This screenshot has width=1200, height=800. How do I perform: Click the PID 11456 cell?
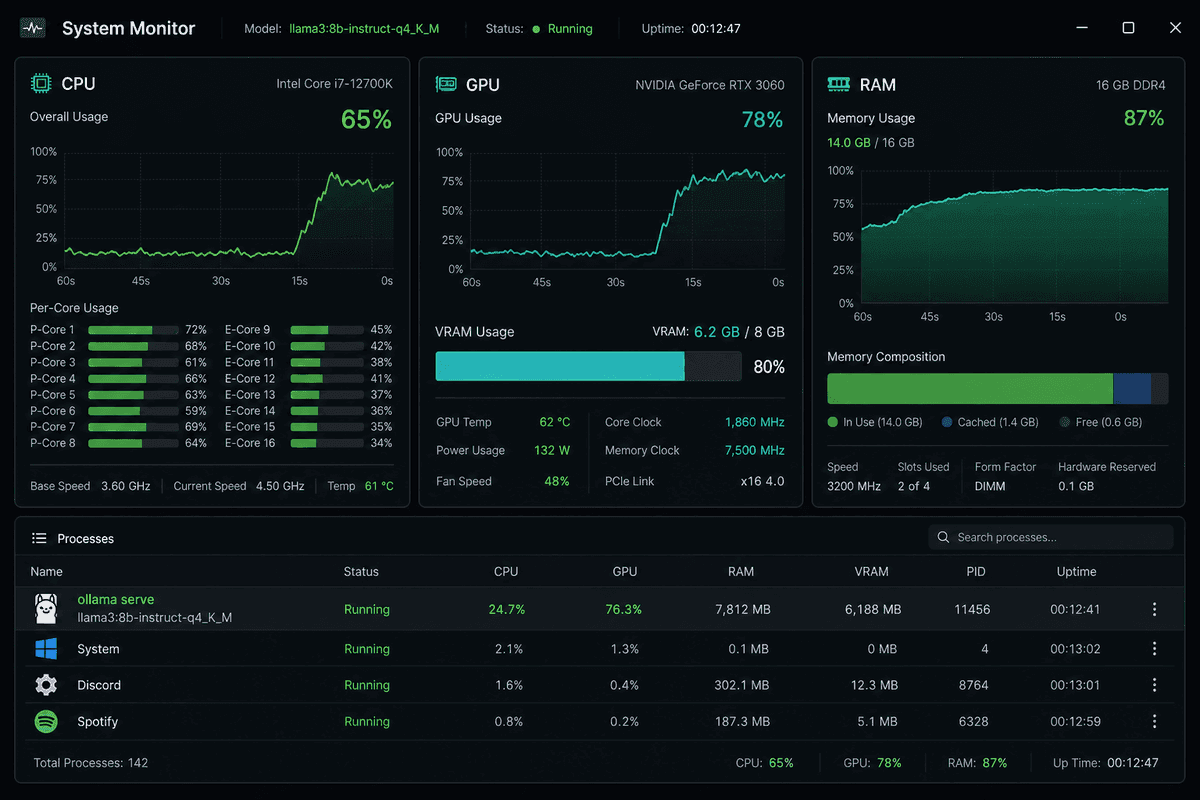click(972, 609)
